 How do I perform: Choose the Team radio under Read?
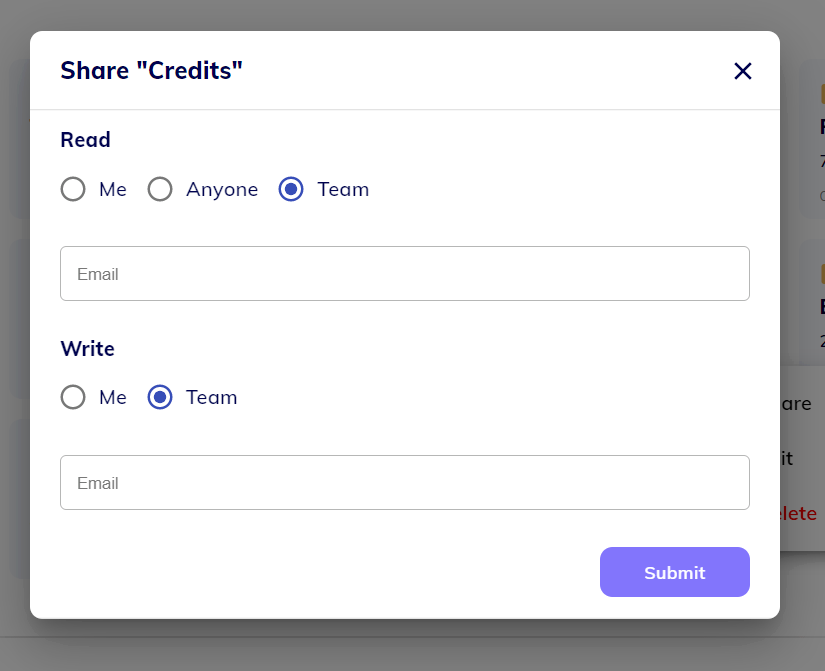coord(291,189)
